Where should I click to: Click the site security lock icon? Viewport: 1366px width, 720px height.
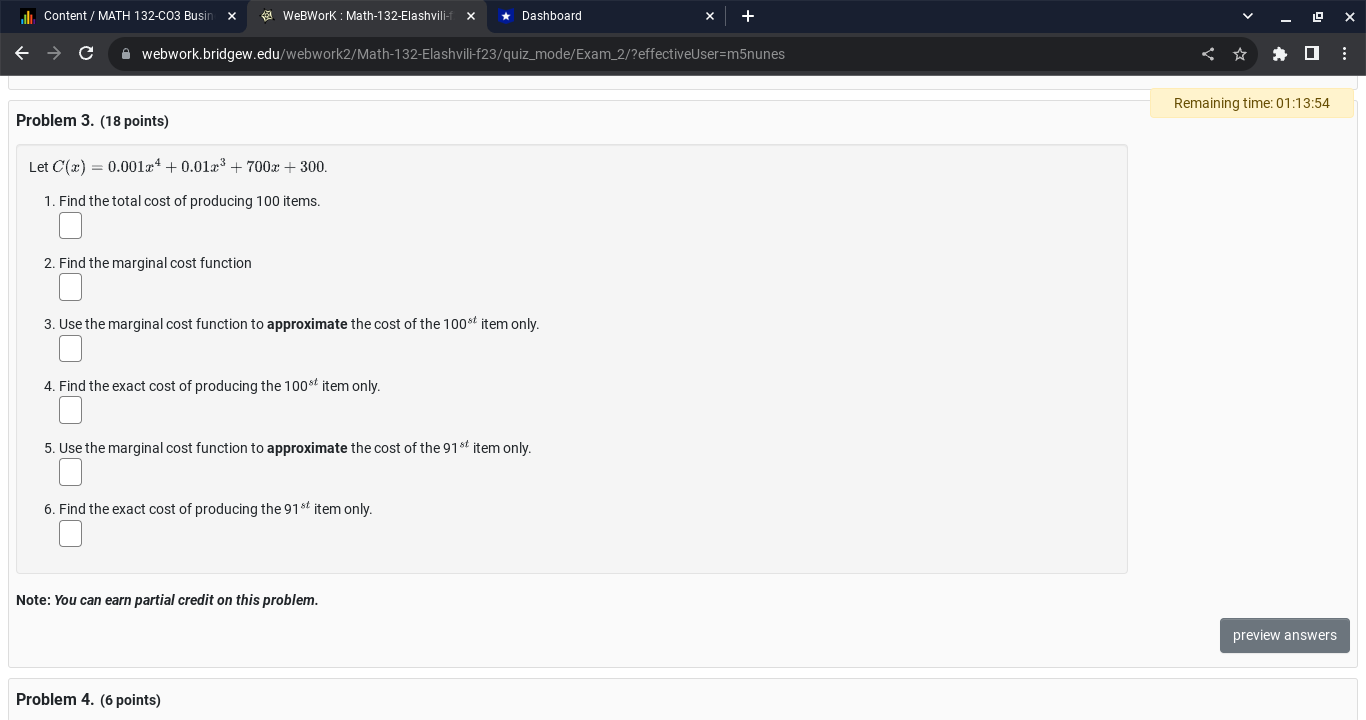126,54
